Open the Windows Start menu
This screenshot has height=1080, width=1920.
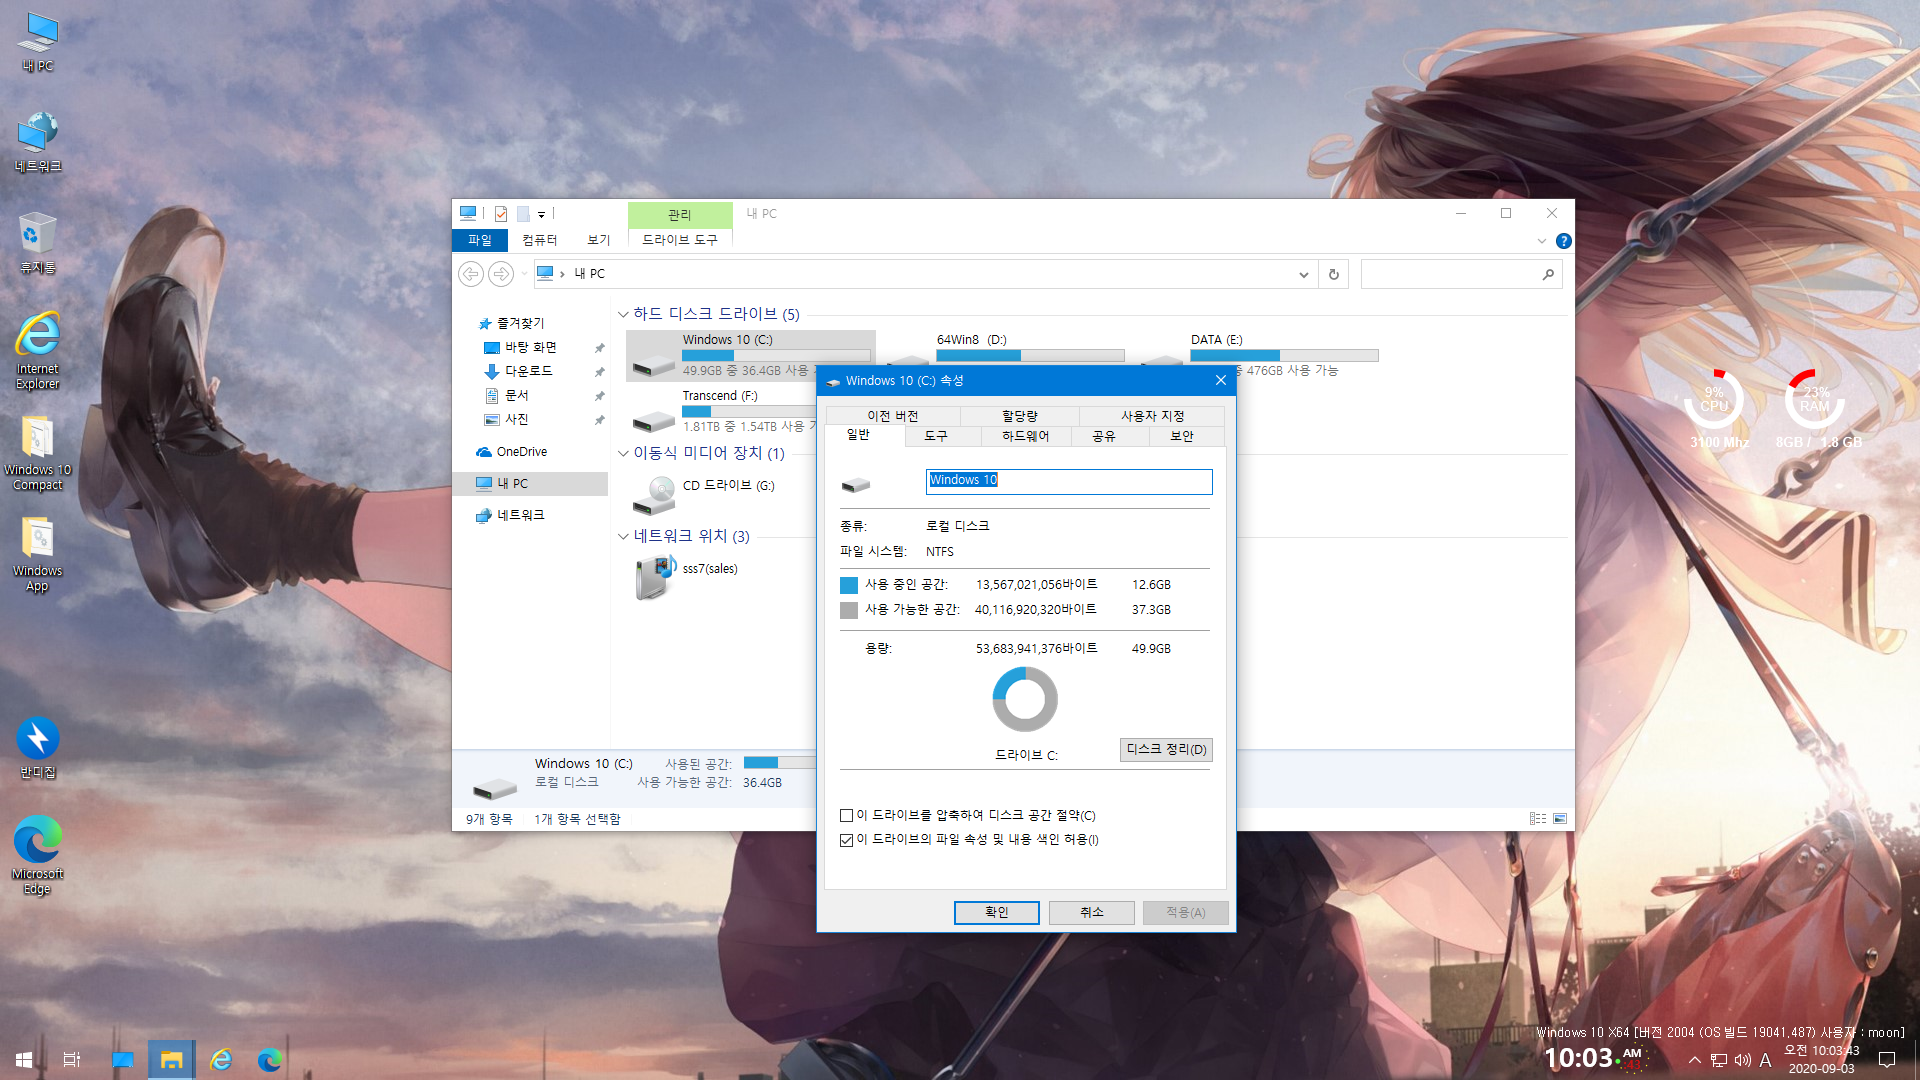coord(24,1060)
